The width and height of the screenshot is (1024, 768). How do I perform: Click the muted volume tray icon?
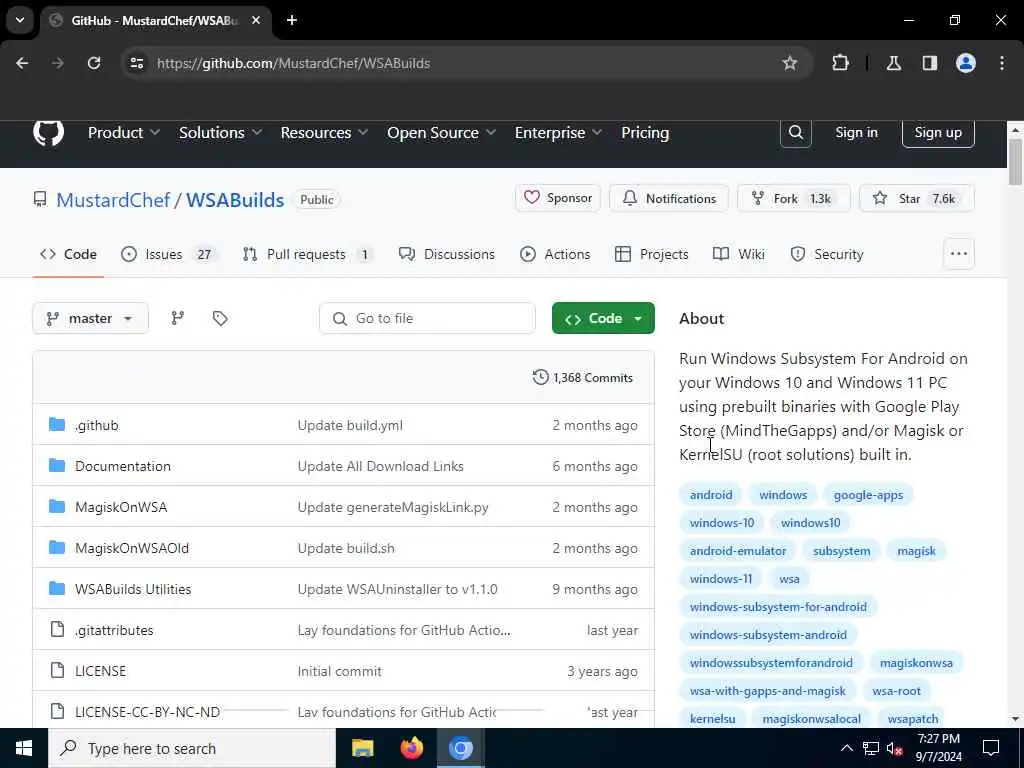(x=894, y=748)
